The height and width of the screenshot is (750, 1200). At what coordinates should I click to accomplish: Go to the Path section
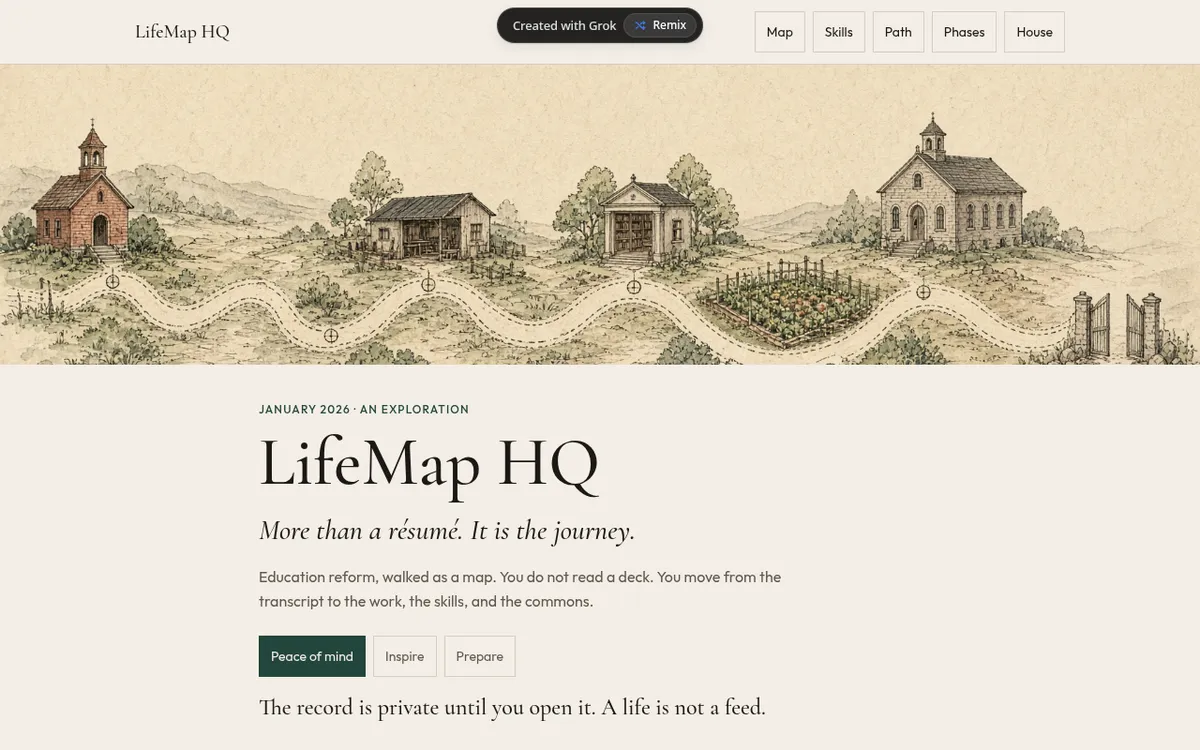pyautogui.click(x=898, y=32)
